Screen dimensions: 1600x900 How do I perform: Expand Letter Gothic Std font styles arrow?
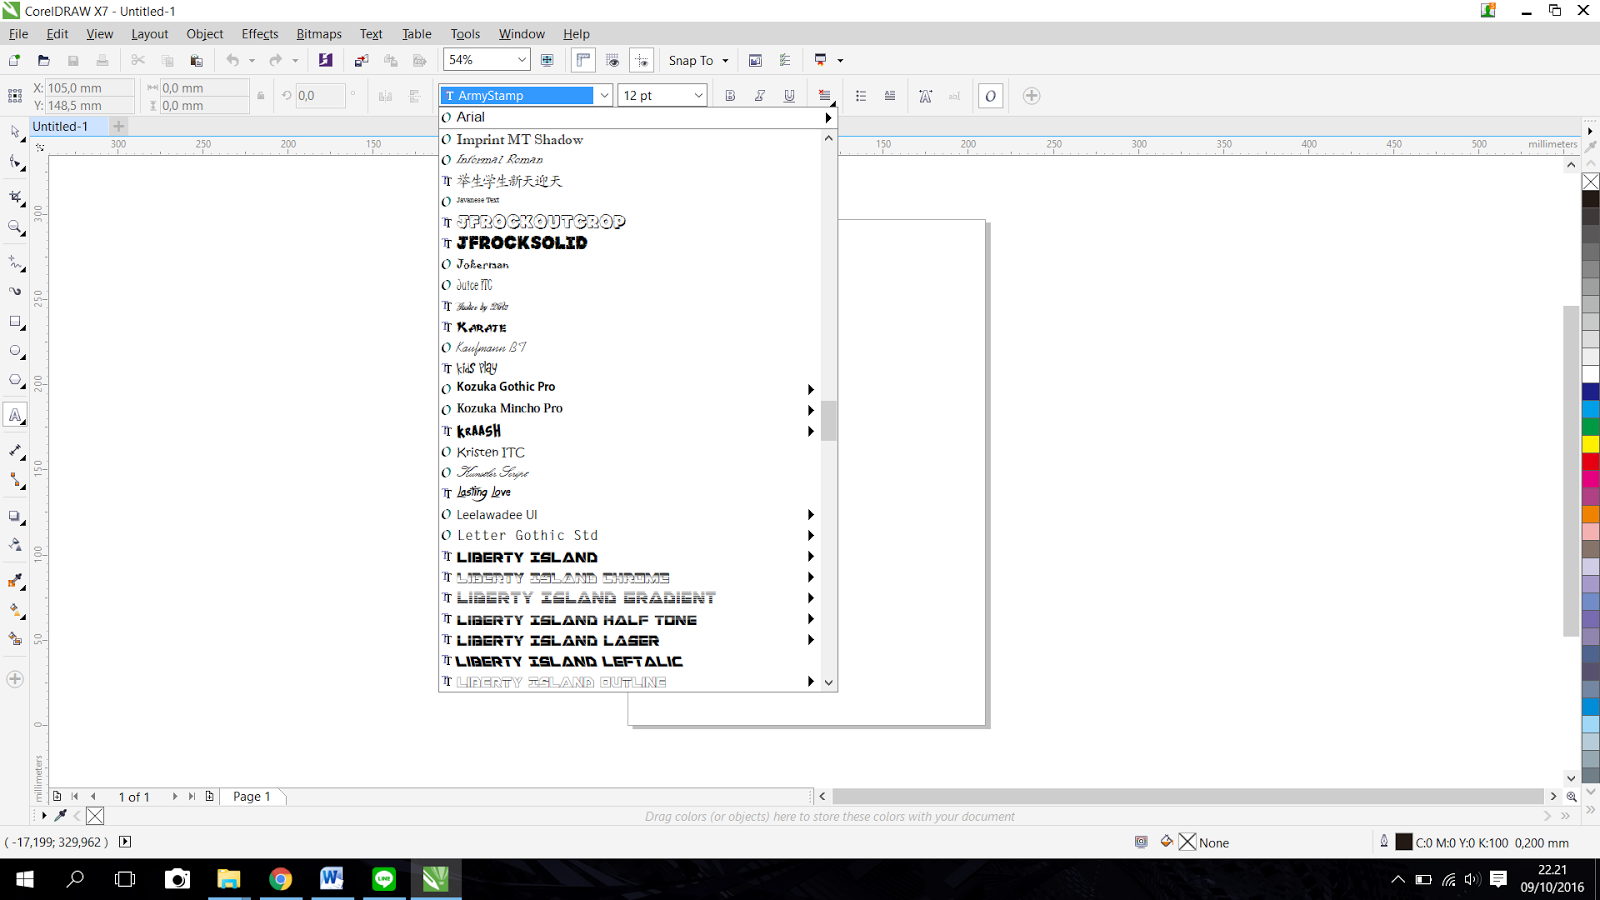pyautogui.click(x=811, y=536)
